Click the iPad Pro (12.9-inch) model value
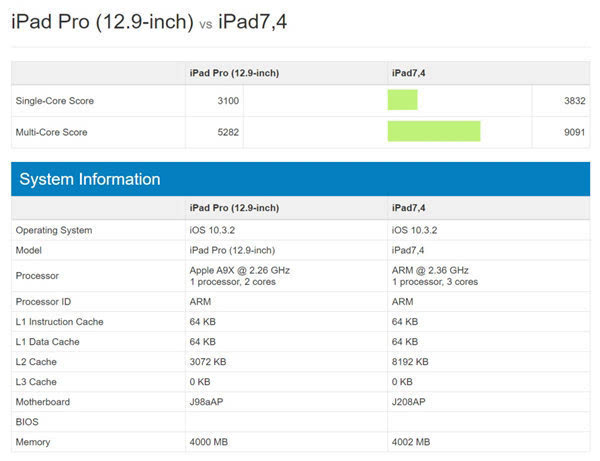This screenshot has height=461, width=600. point(232,250)
